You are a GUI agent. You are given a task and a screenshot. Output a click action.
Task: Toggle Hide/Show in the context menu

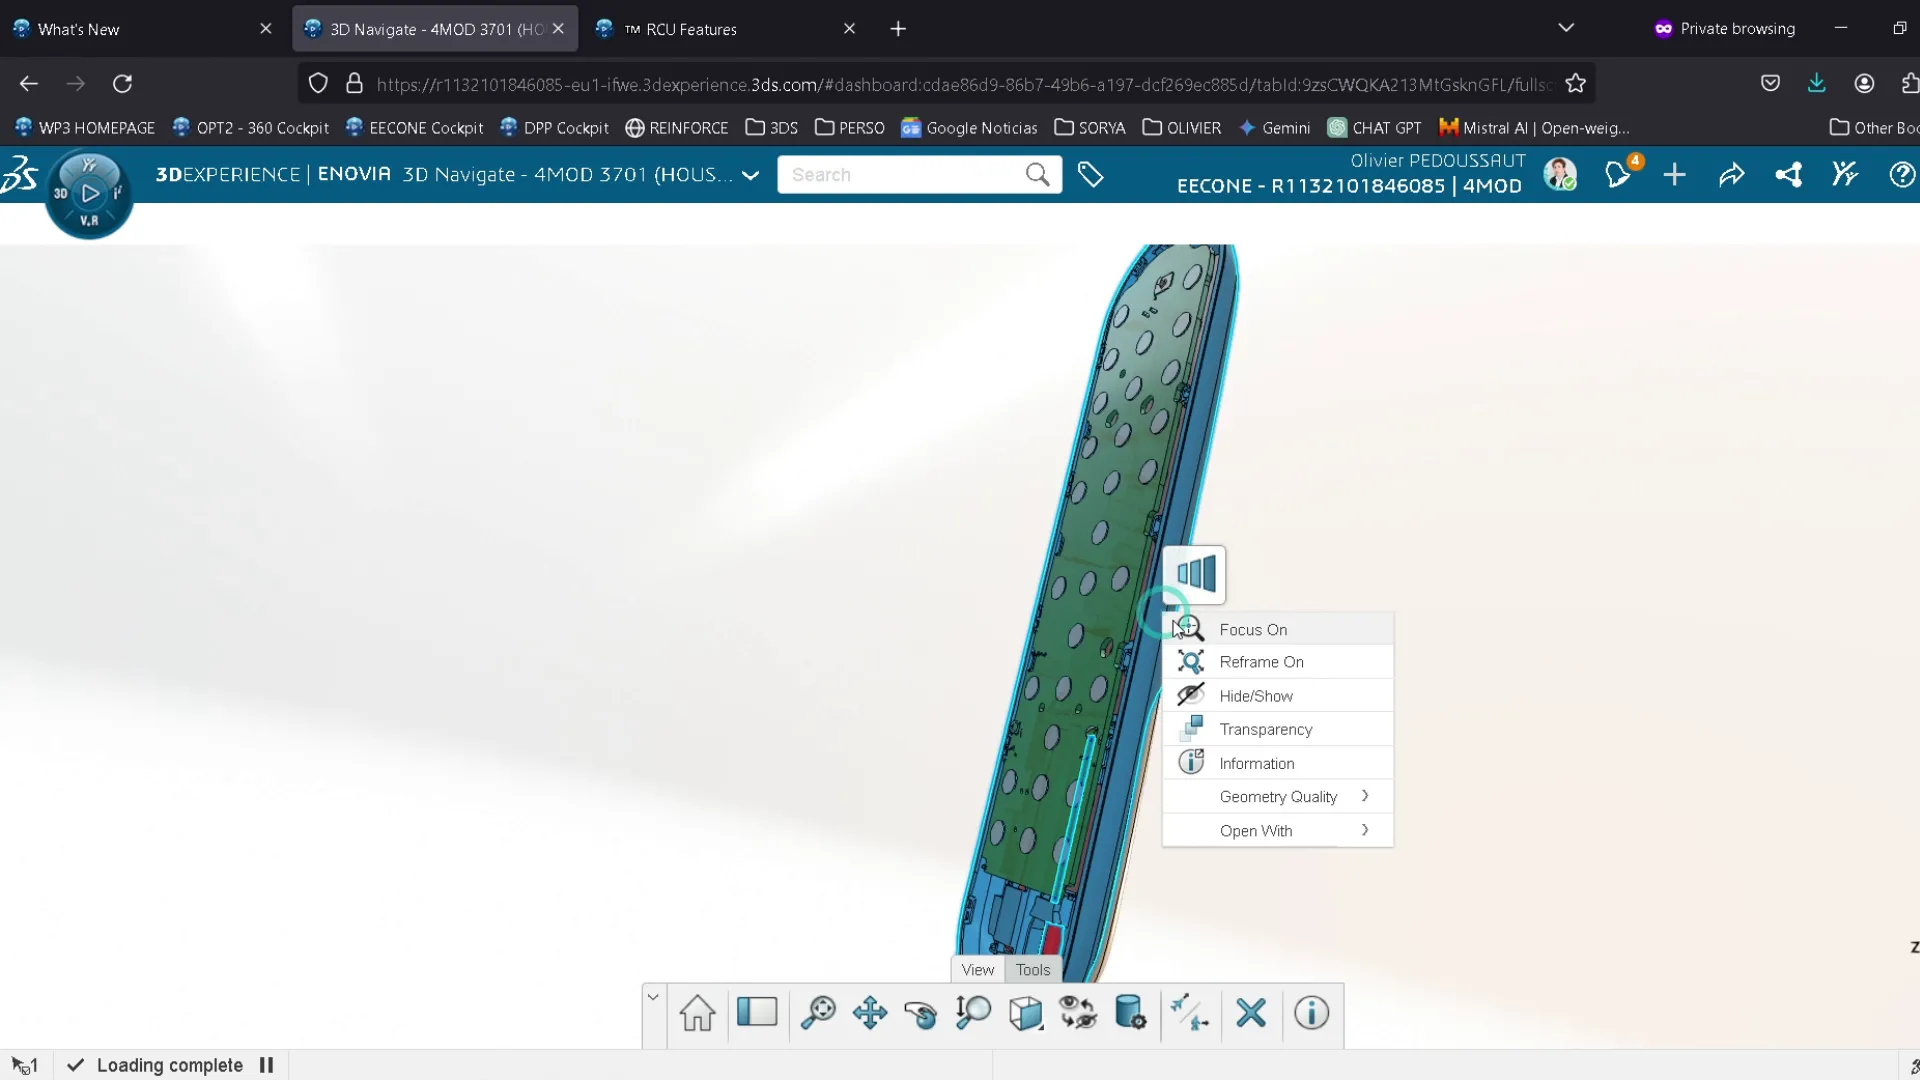pyautogui.click(x=1256, y=695)
